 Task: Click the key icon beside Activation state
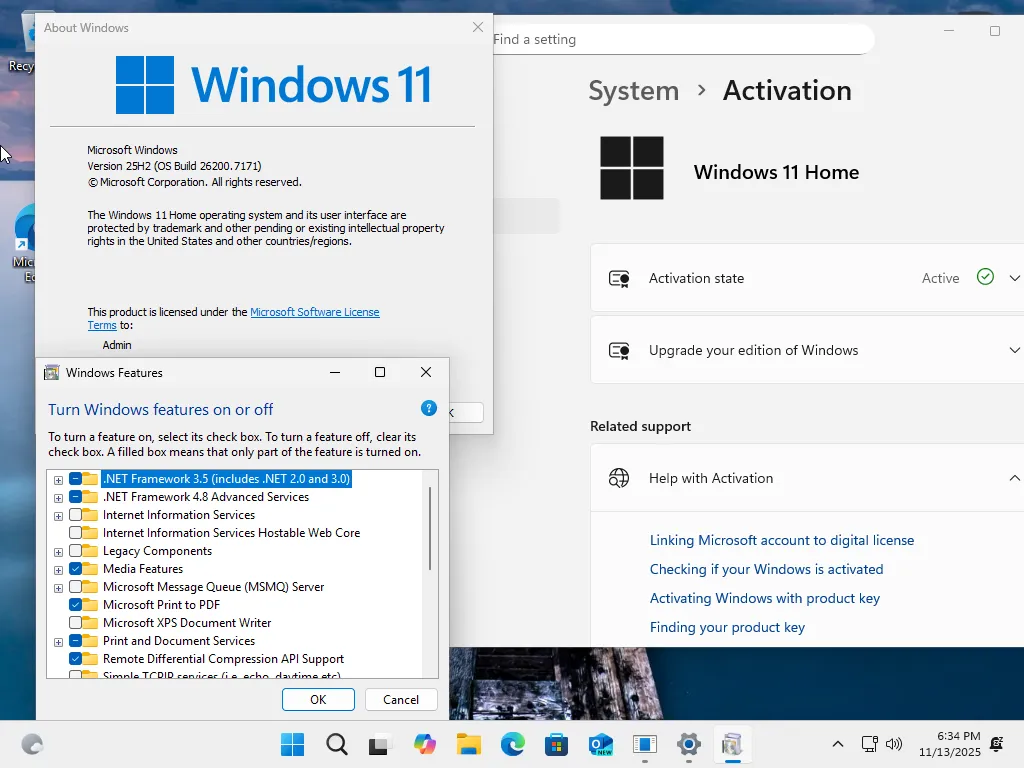click(x=618, y=278)
